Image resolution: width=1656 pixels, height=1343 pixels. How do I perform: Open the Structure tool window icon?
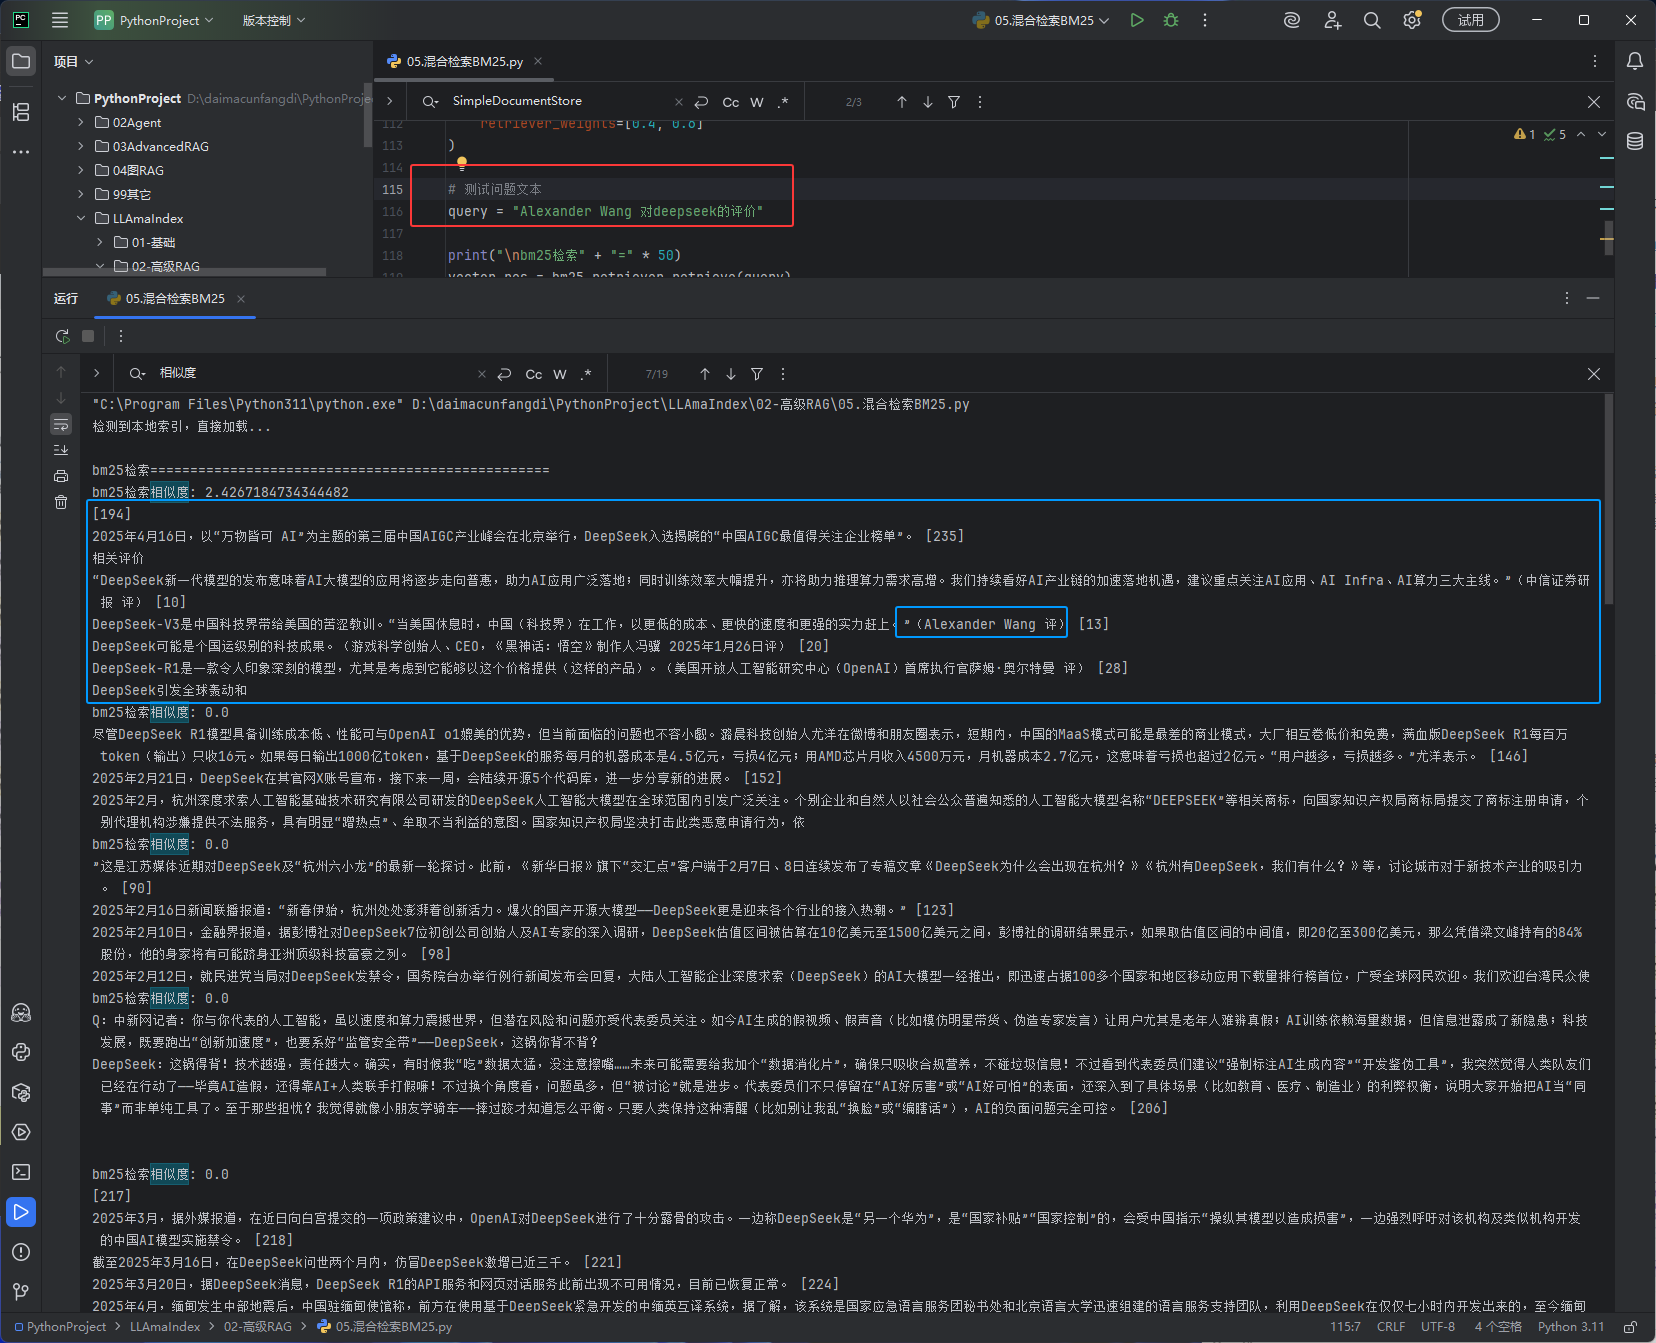click(x=21, y=111)
